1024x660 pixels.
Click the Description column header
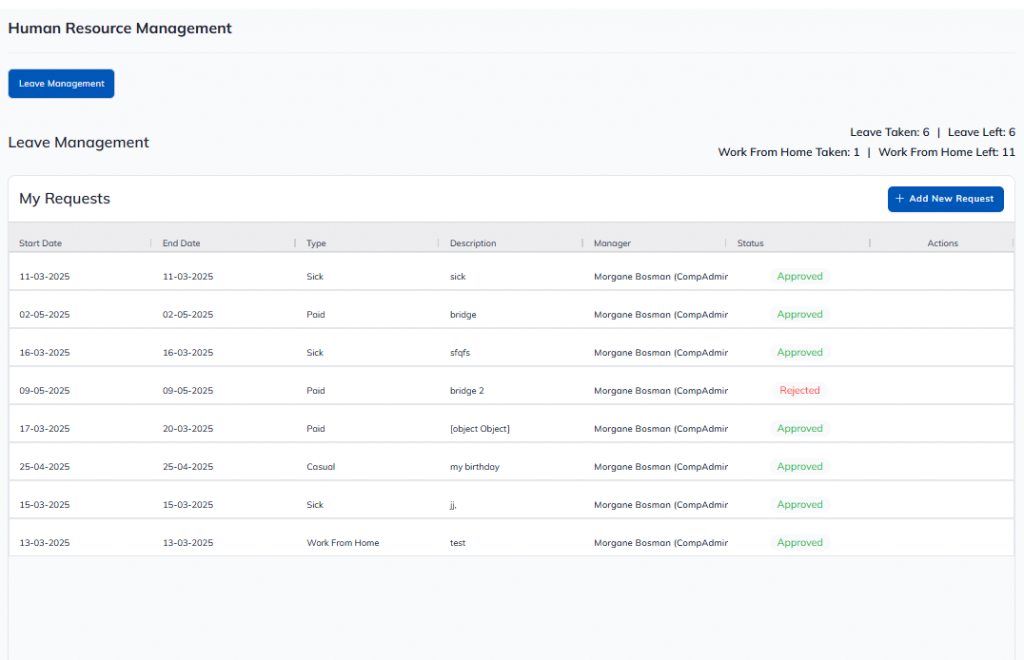(x=473, y=243)
